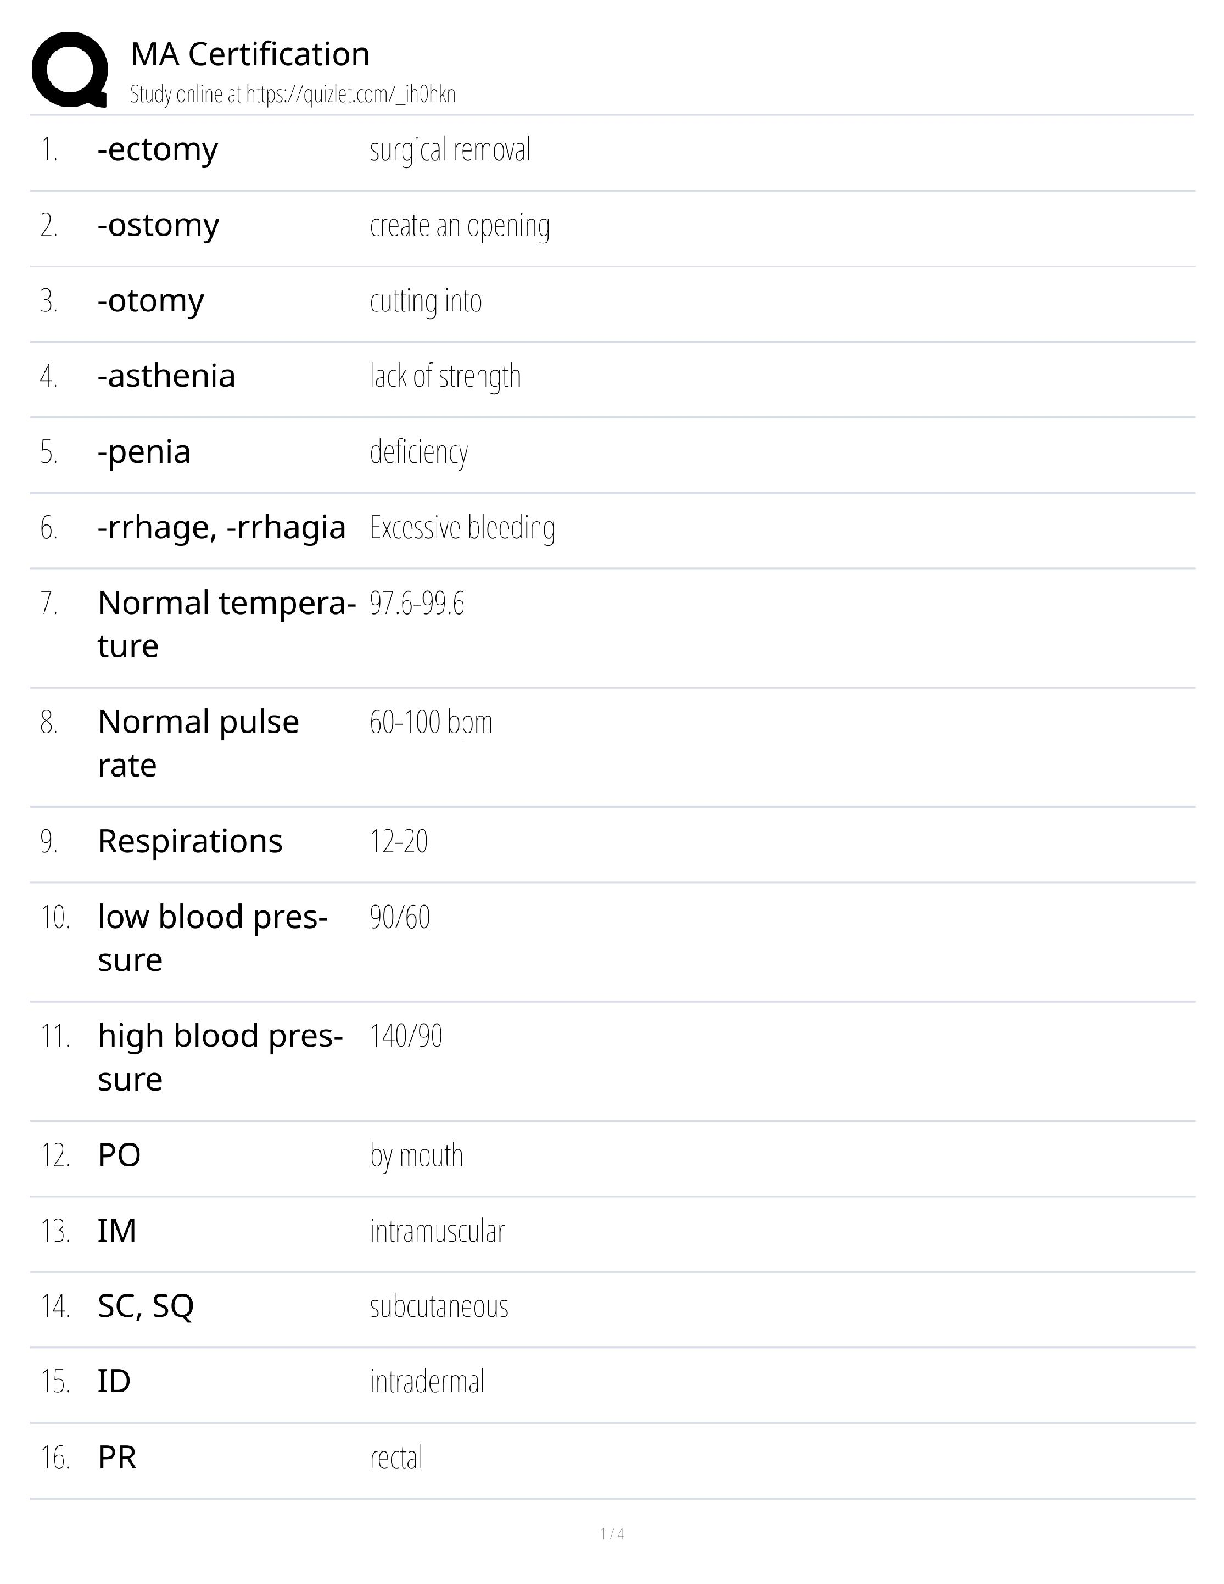
Task: Select the -ectomy term
Action: (x=157, y=150)
